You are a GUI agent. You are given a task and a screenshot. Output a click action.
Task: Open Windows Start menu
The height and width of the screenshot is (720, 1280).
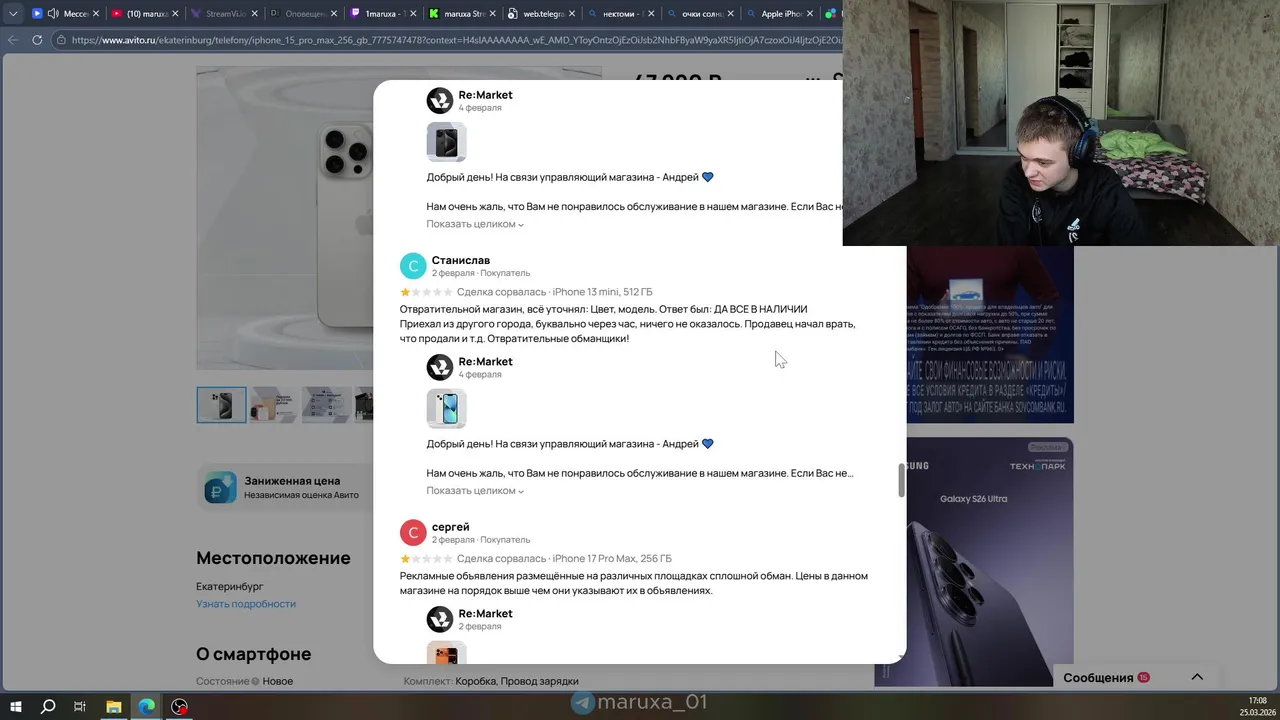click(x=16, y=706)
